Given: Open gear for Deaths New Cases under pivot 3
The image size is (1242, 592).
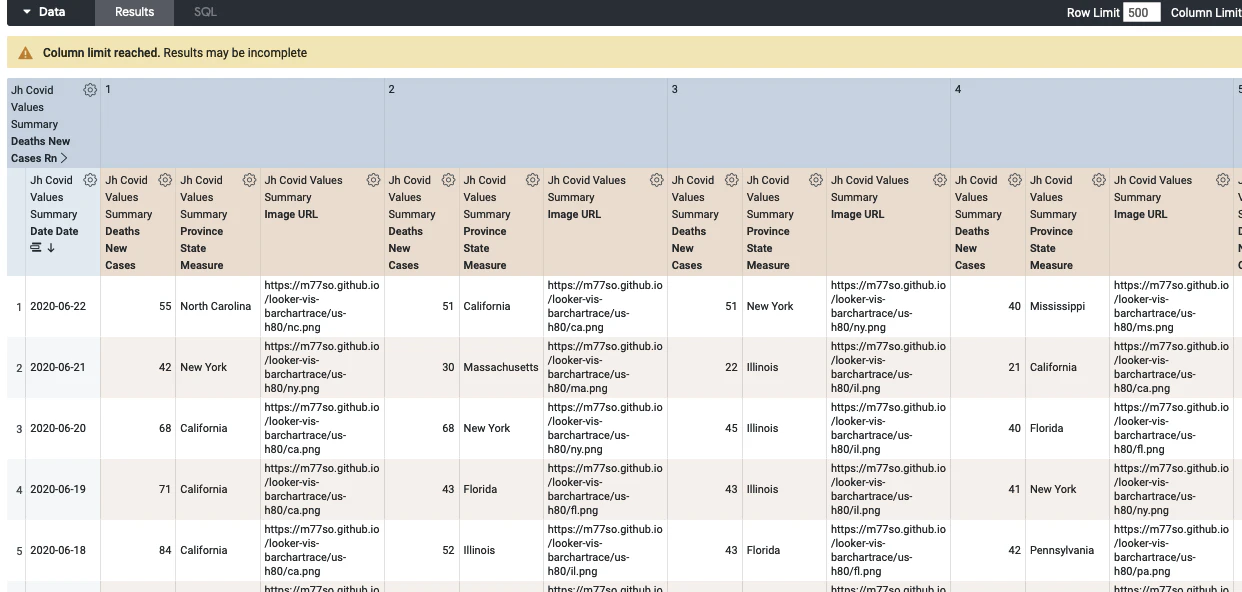Looking at the screenshot, I should pos(731,180).
